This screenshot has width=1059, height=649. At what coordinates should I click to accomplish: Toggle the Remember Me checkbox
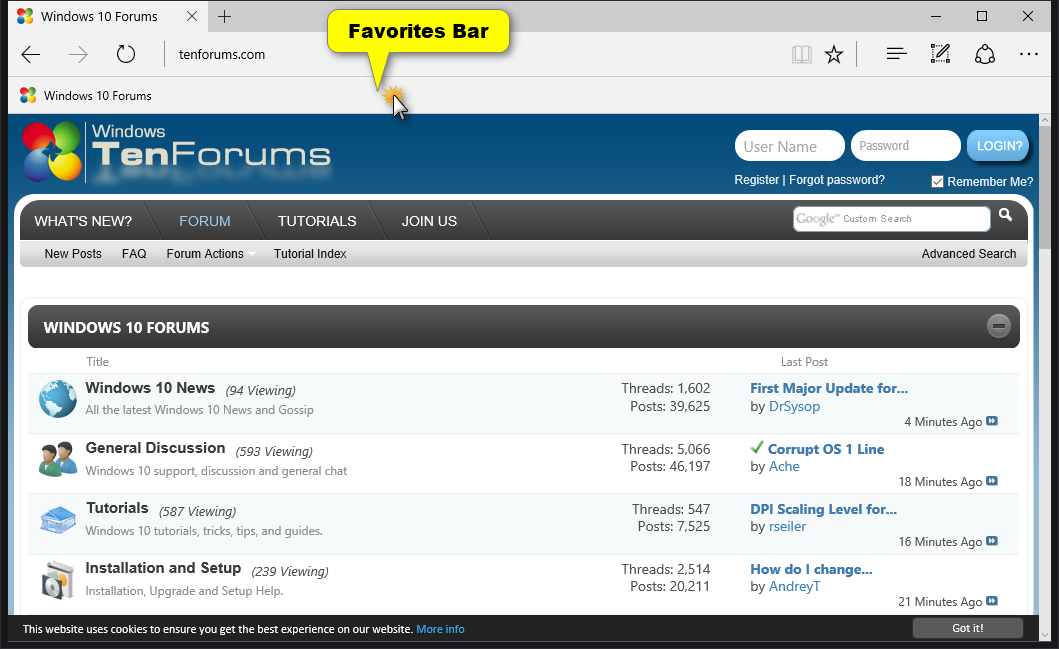pyautogui.click(x=937, y=182)
